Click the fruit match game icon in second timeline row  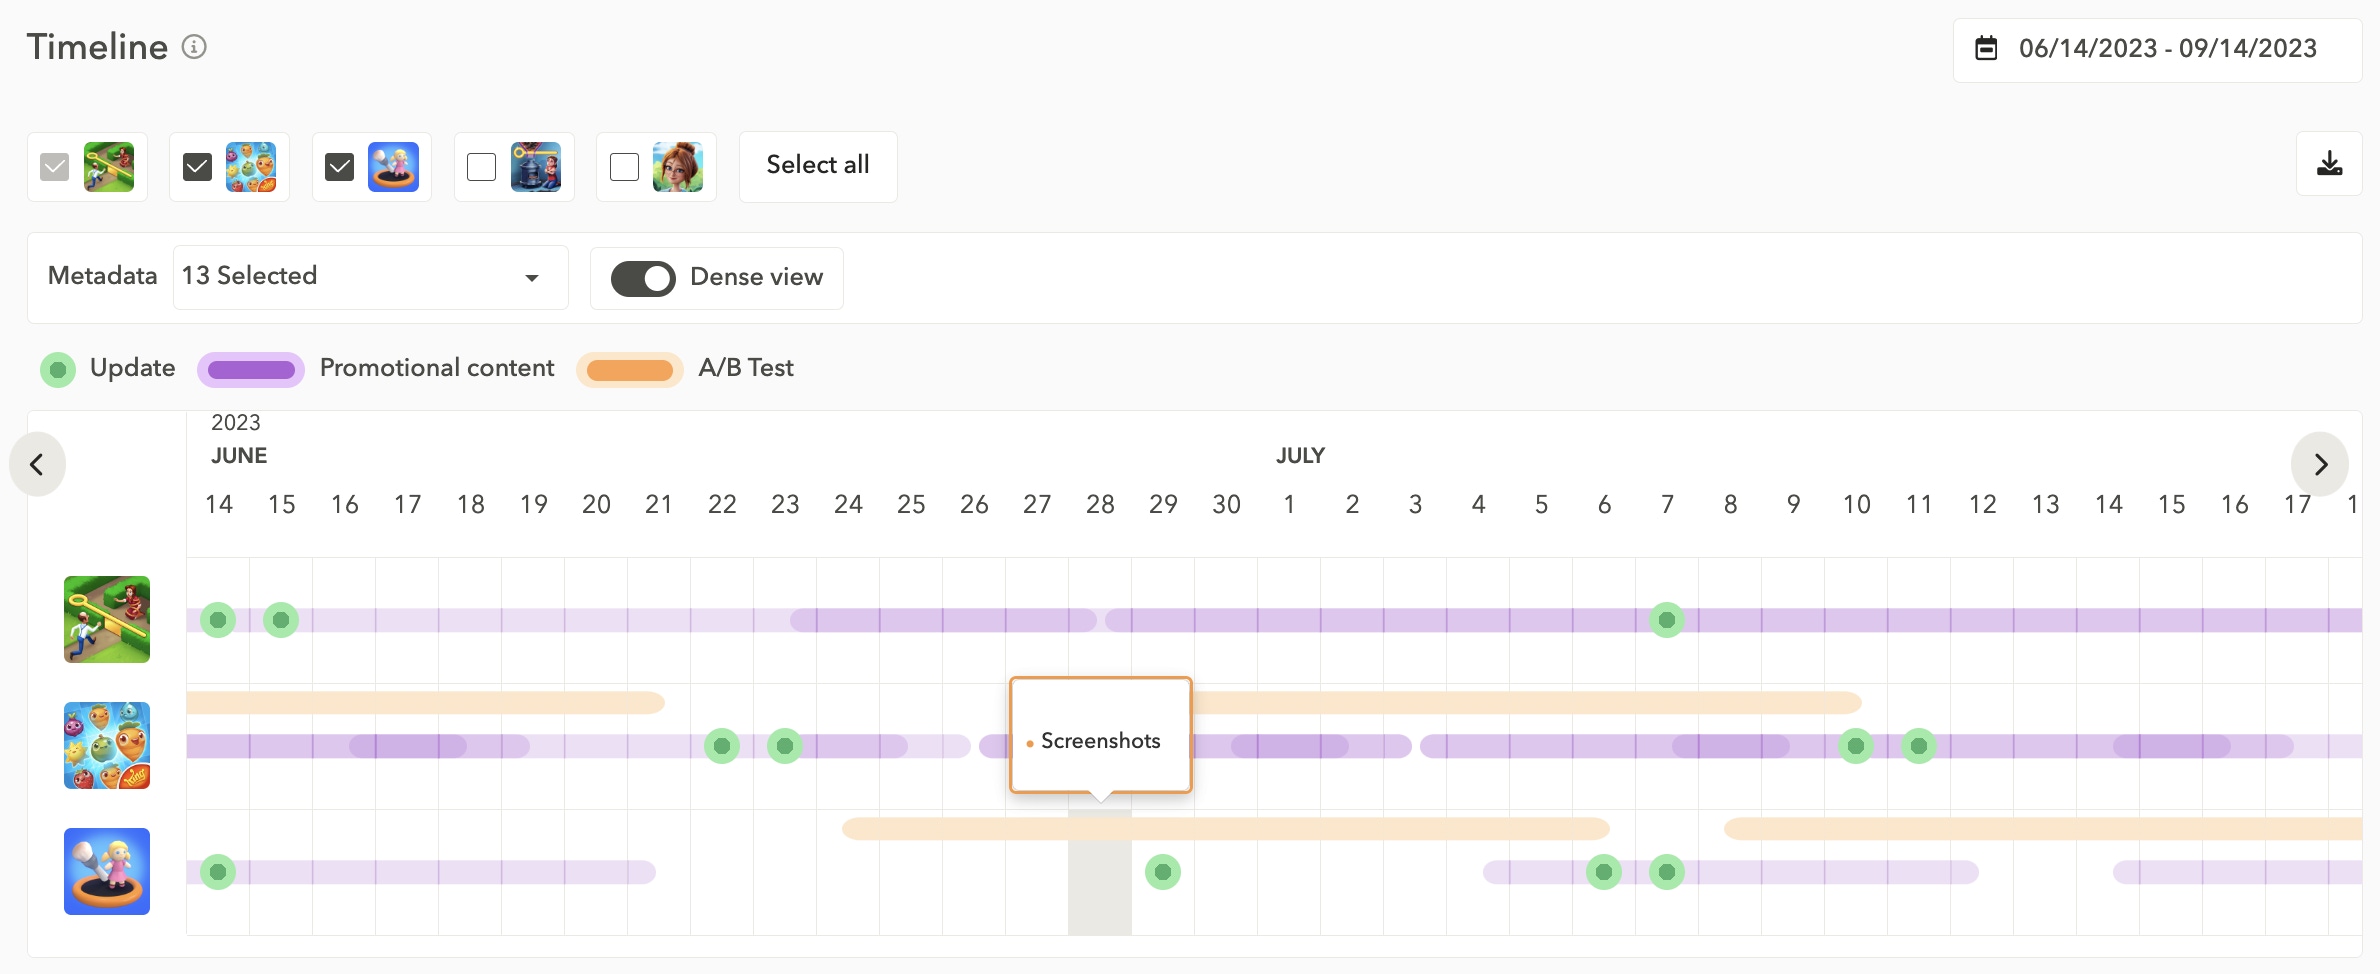click(107, 745)
